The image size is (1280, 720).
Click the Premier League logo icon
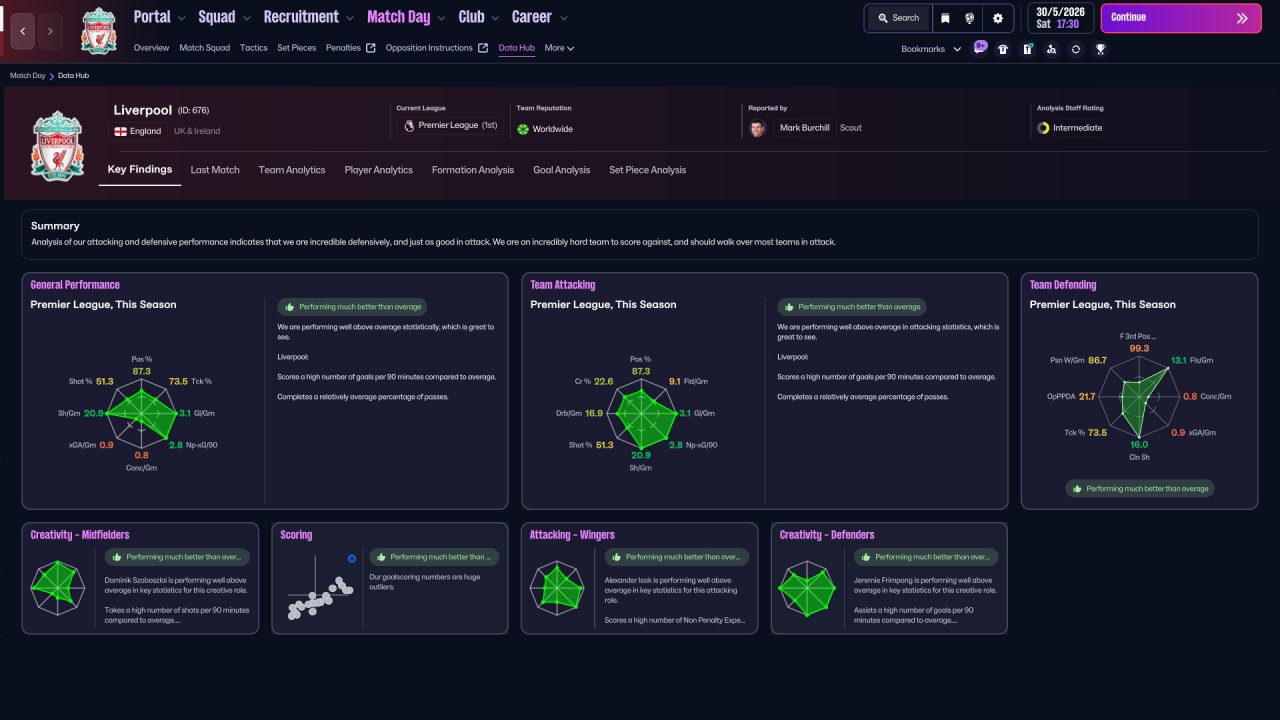[408, 126]
